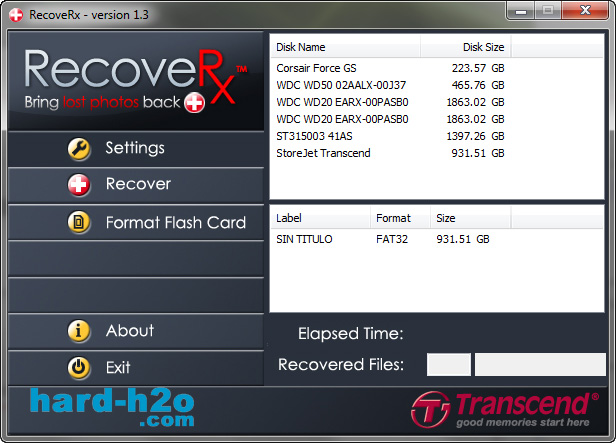Click the Recovered Files progress bar
This screenshot has width=616, height=443.
pyautogui.click(x=540, y=364)
